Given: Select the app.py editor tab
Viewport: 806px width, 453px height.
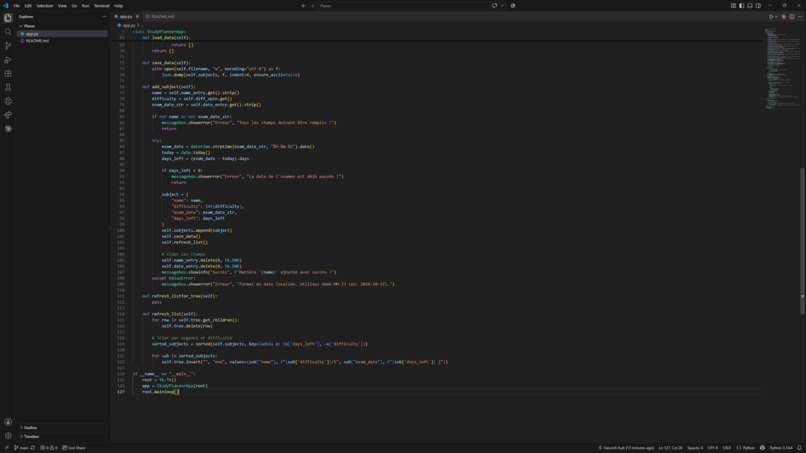Looking at the screenshot, I should point(125,16).
